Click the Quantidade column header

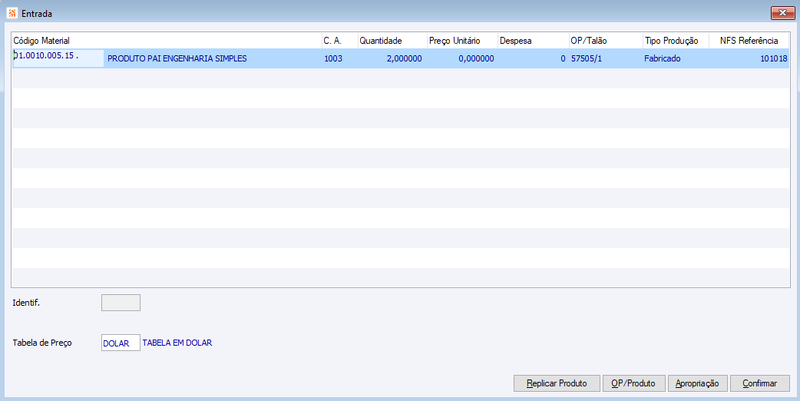(392, 41)
